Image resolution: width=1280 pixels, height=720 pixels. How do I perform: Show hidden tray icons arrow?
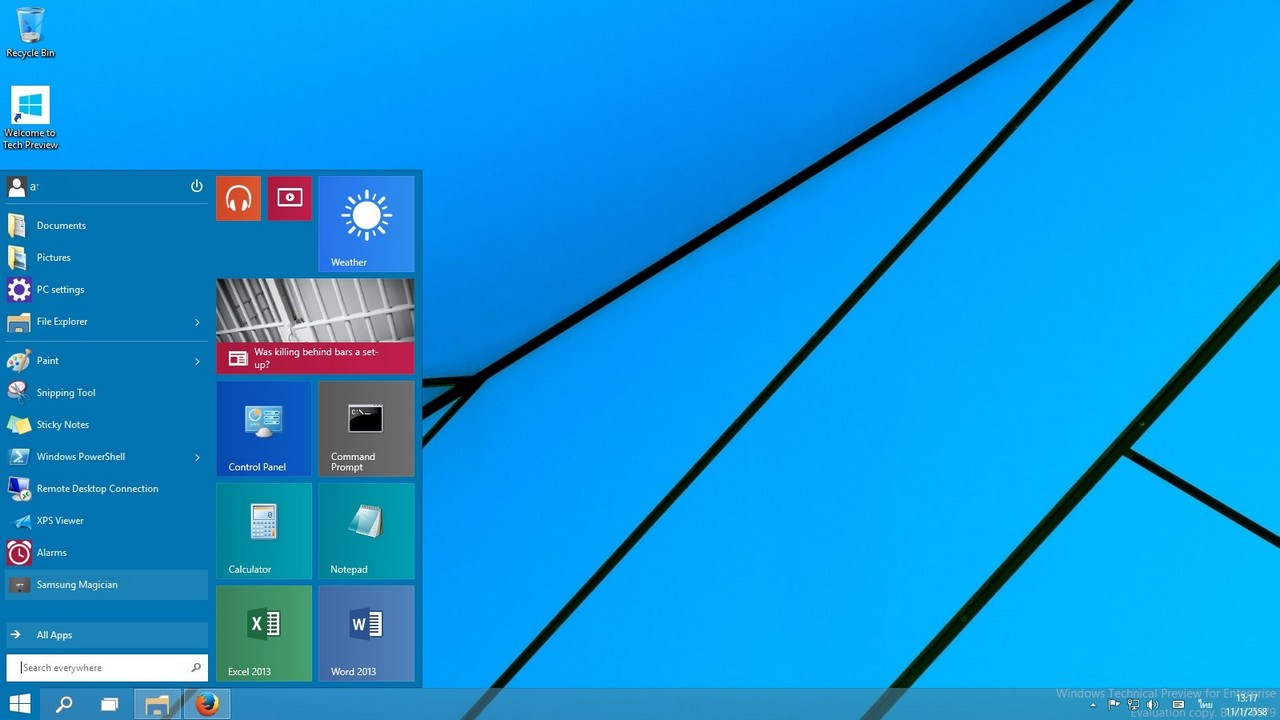pyautogui.click(x=1092, y=706)
